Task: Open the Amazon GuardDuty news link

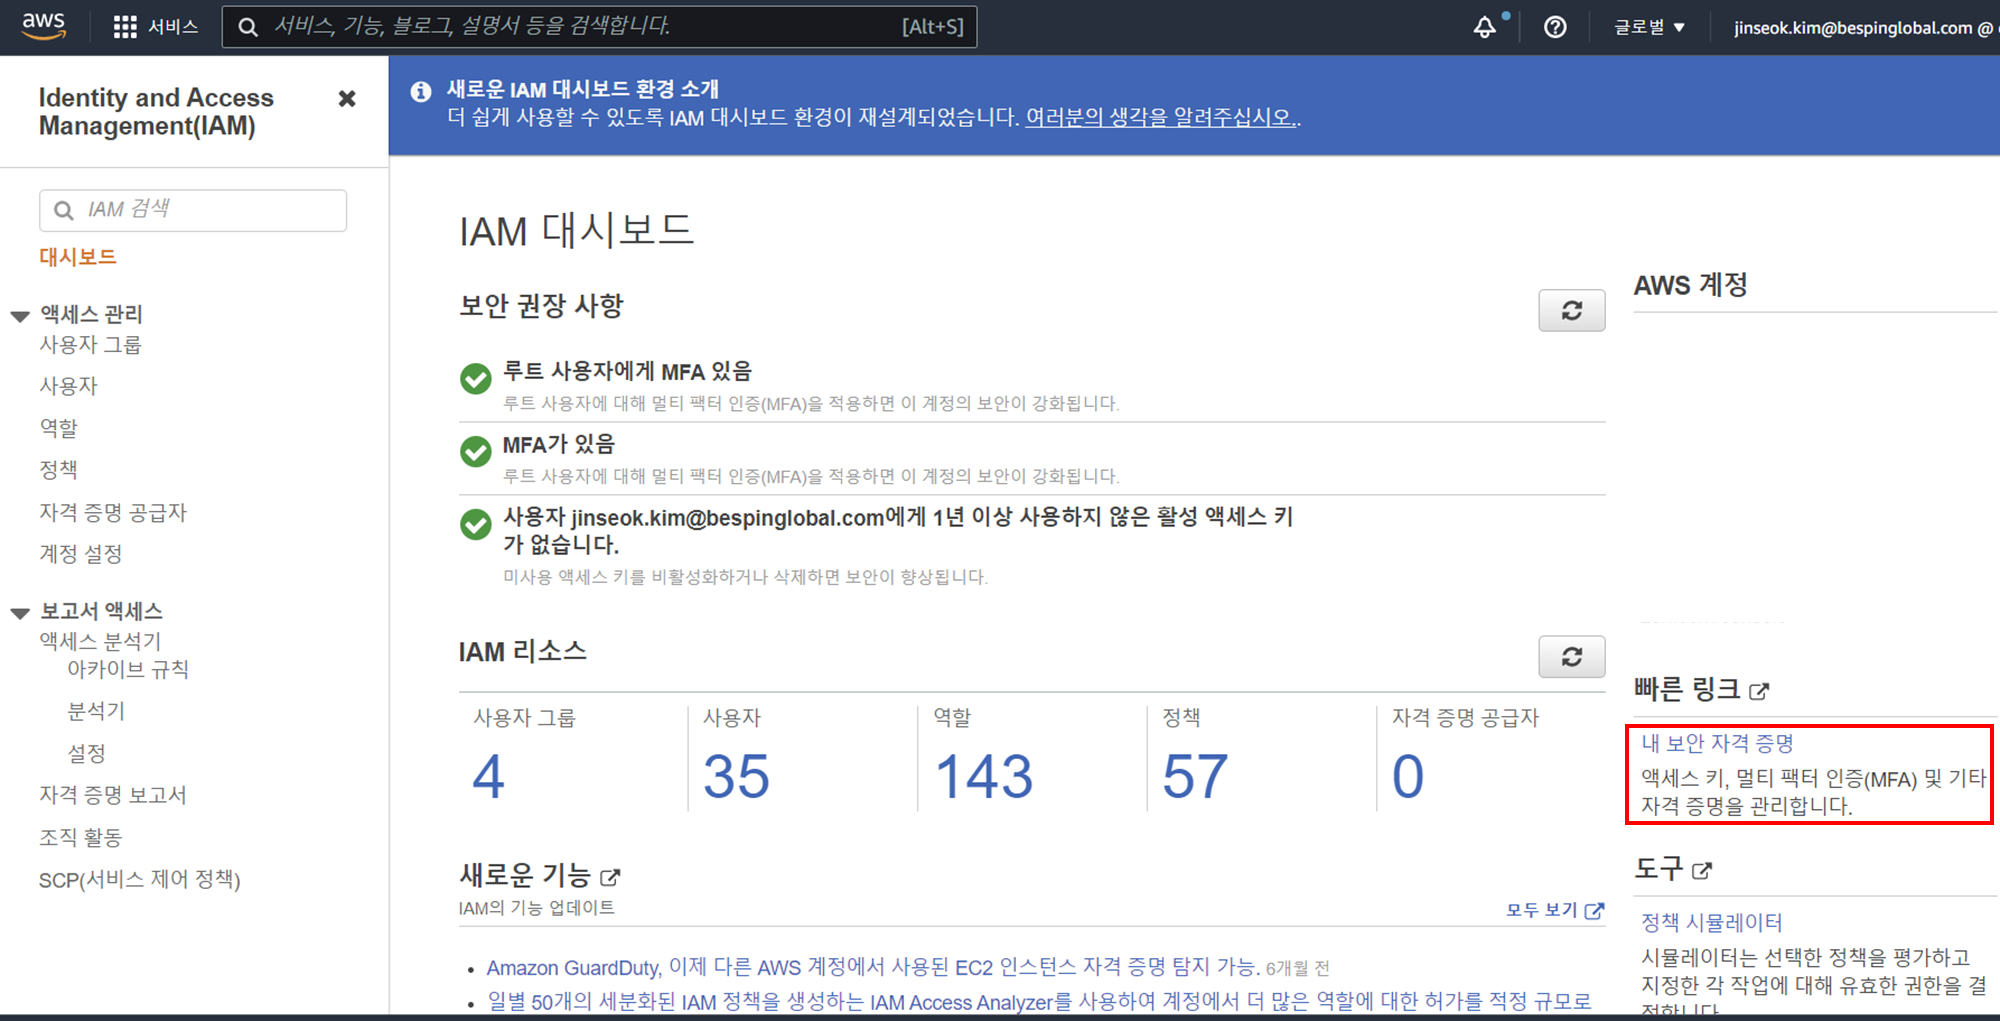Action: (871, 967)
